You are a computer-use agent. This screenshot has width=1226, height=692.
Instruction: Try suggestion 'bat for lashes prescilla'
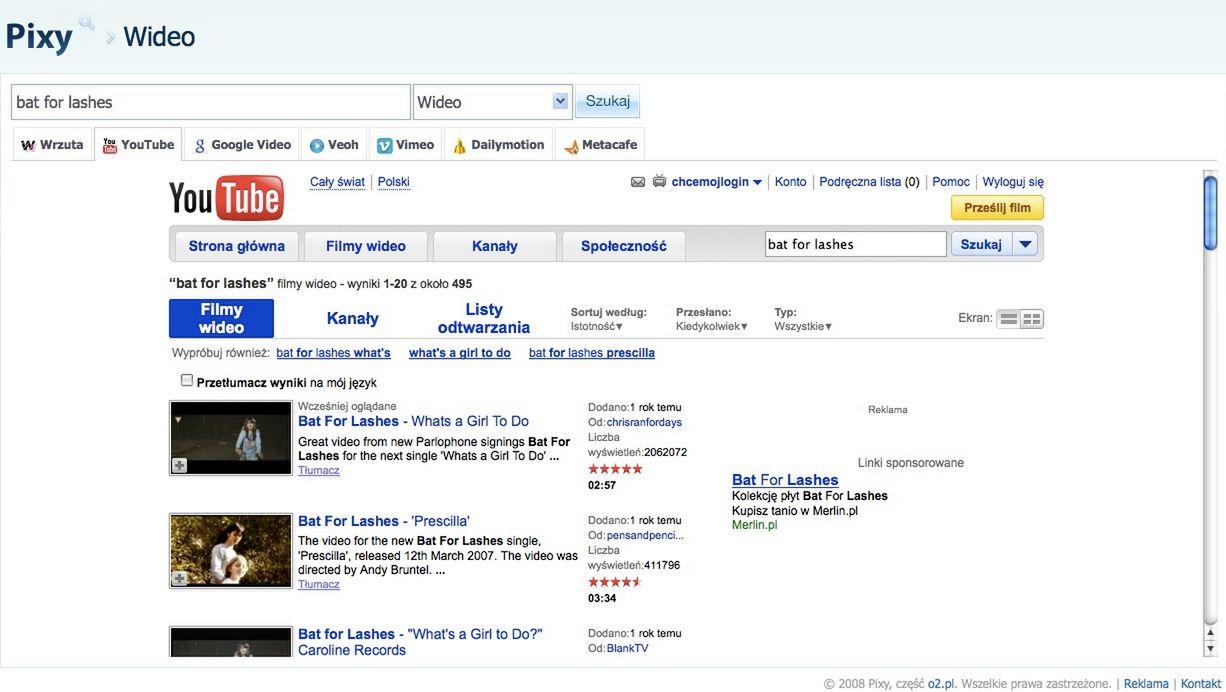pos(592,353)
